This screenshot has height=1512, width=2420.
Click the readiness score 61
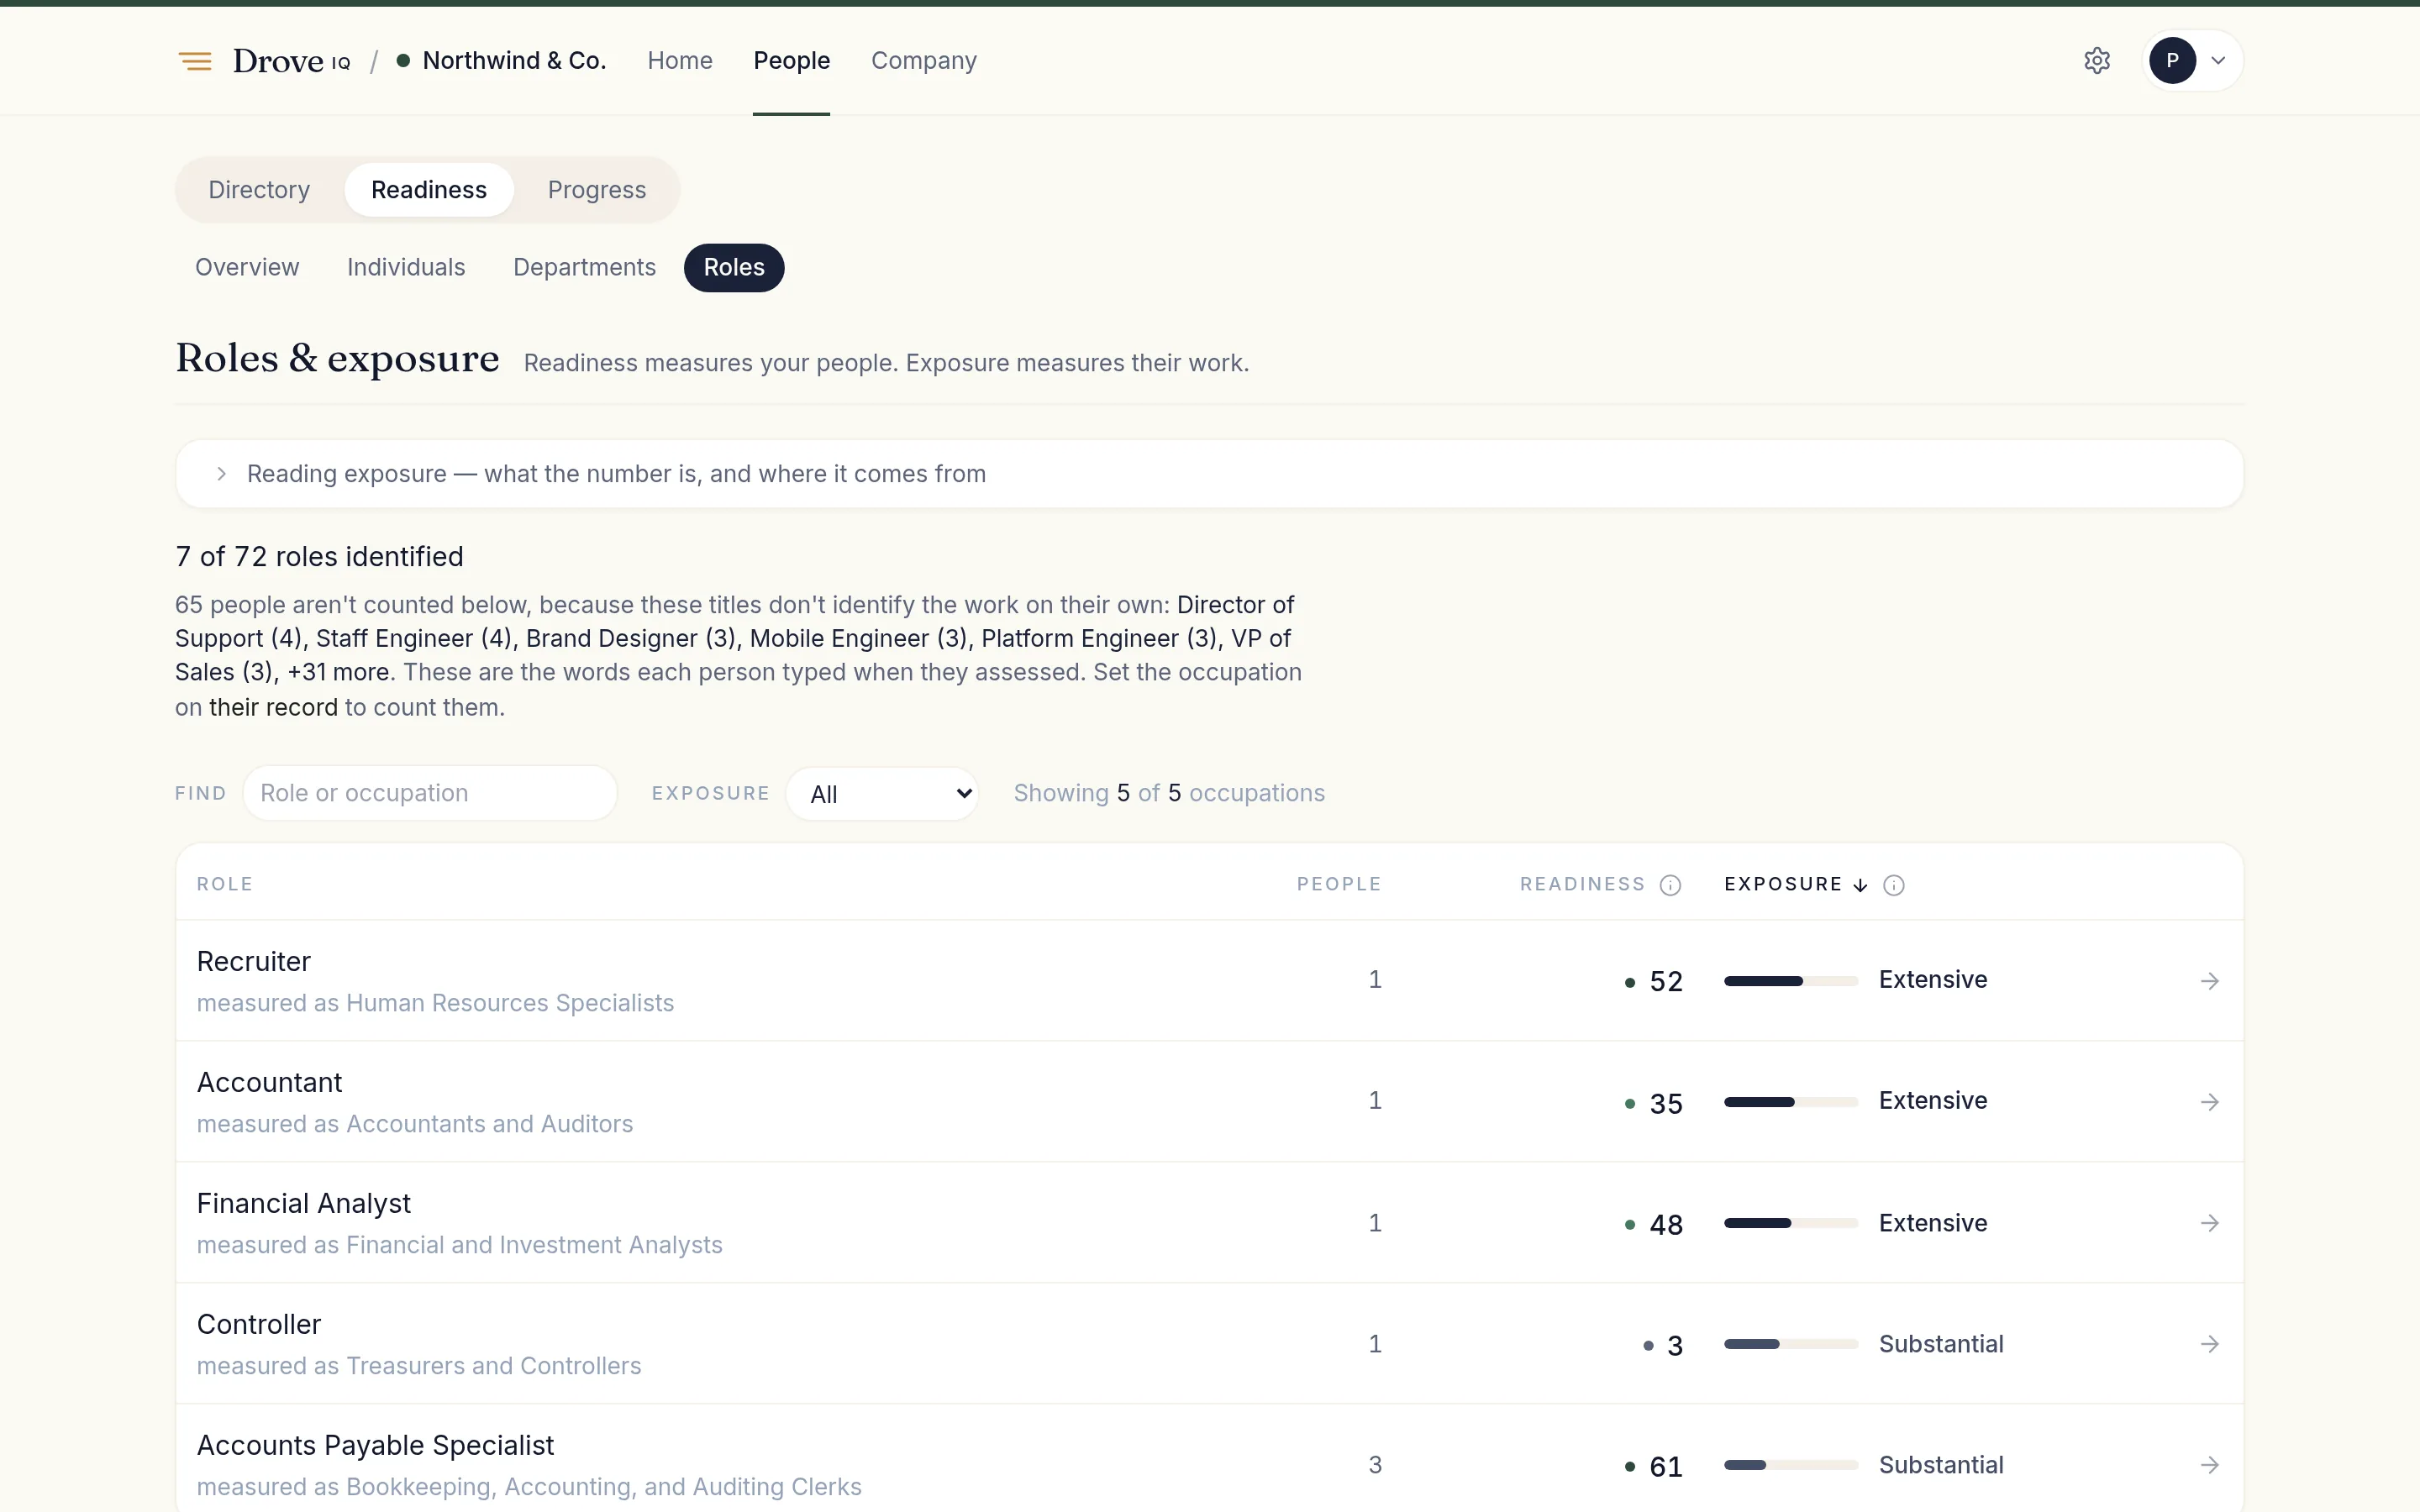(1666, 1467)
